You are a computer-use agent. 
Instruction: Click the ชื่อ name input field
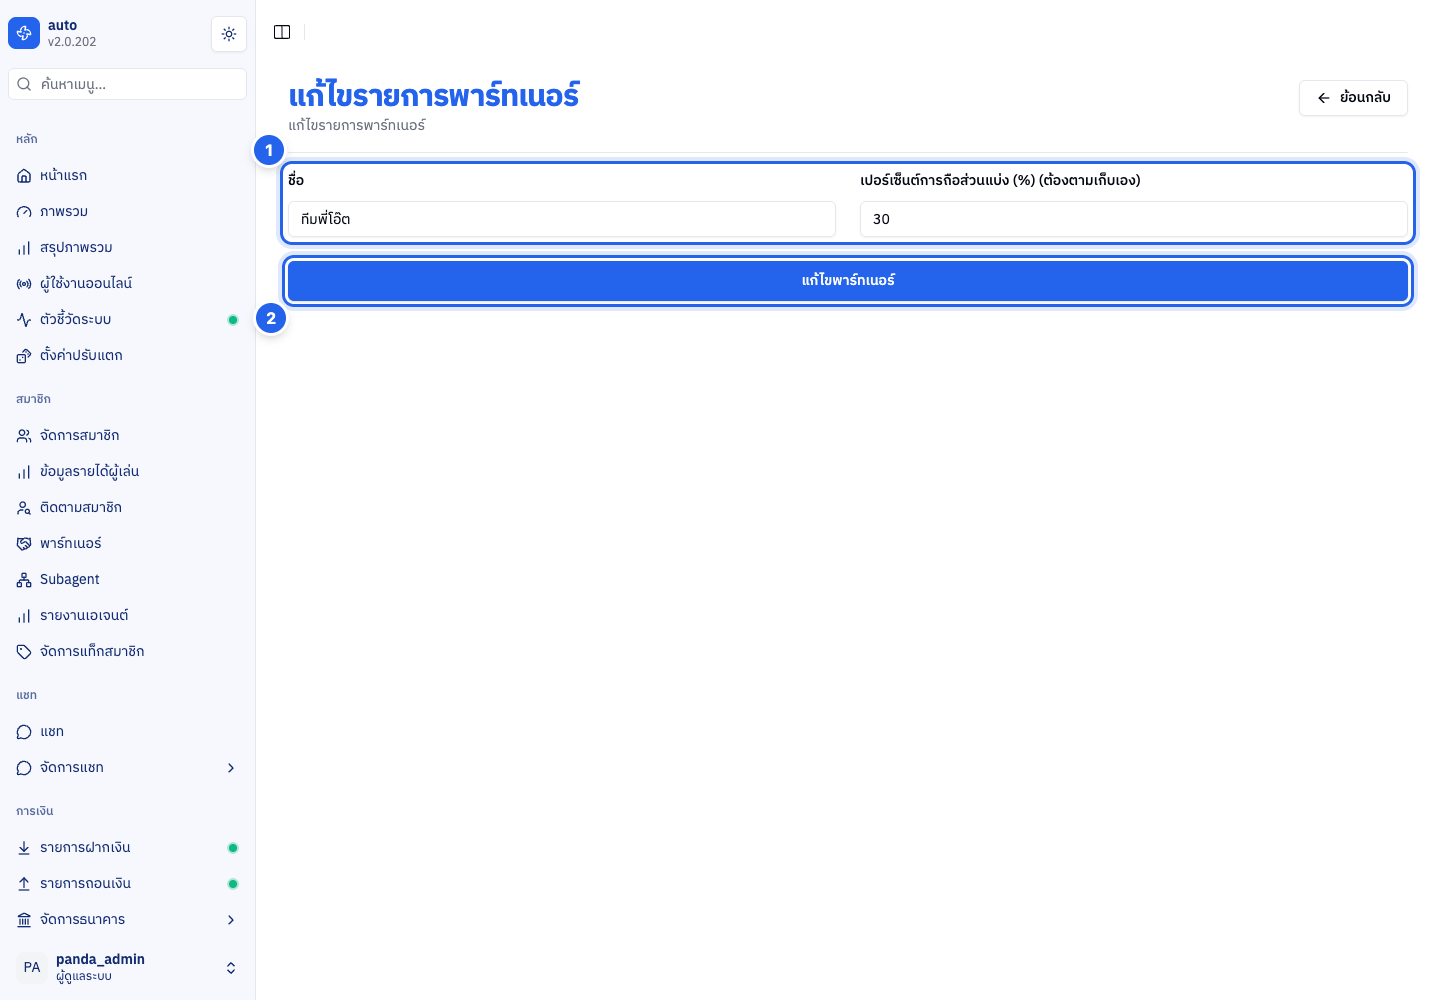(562, 219)
